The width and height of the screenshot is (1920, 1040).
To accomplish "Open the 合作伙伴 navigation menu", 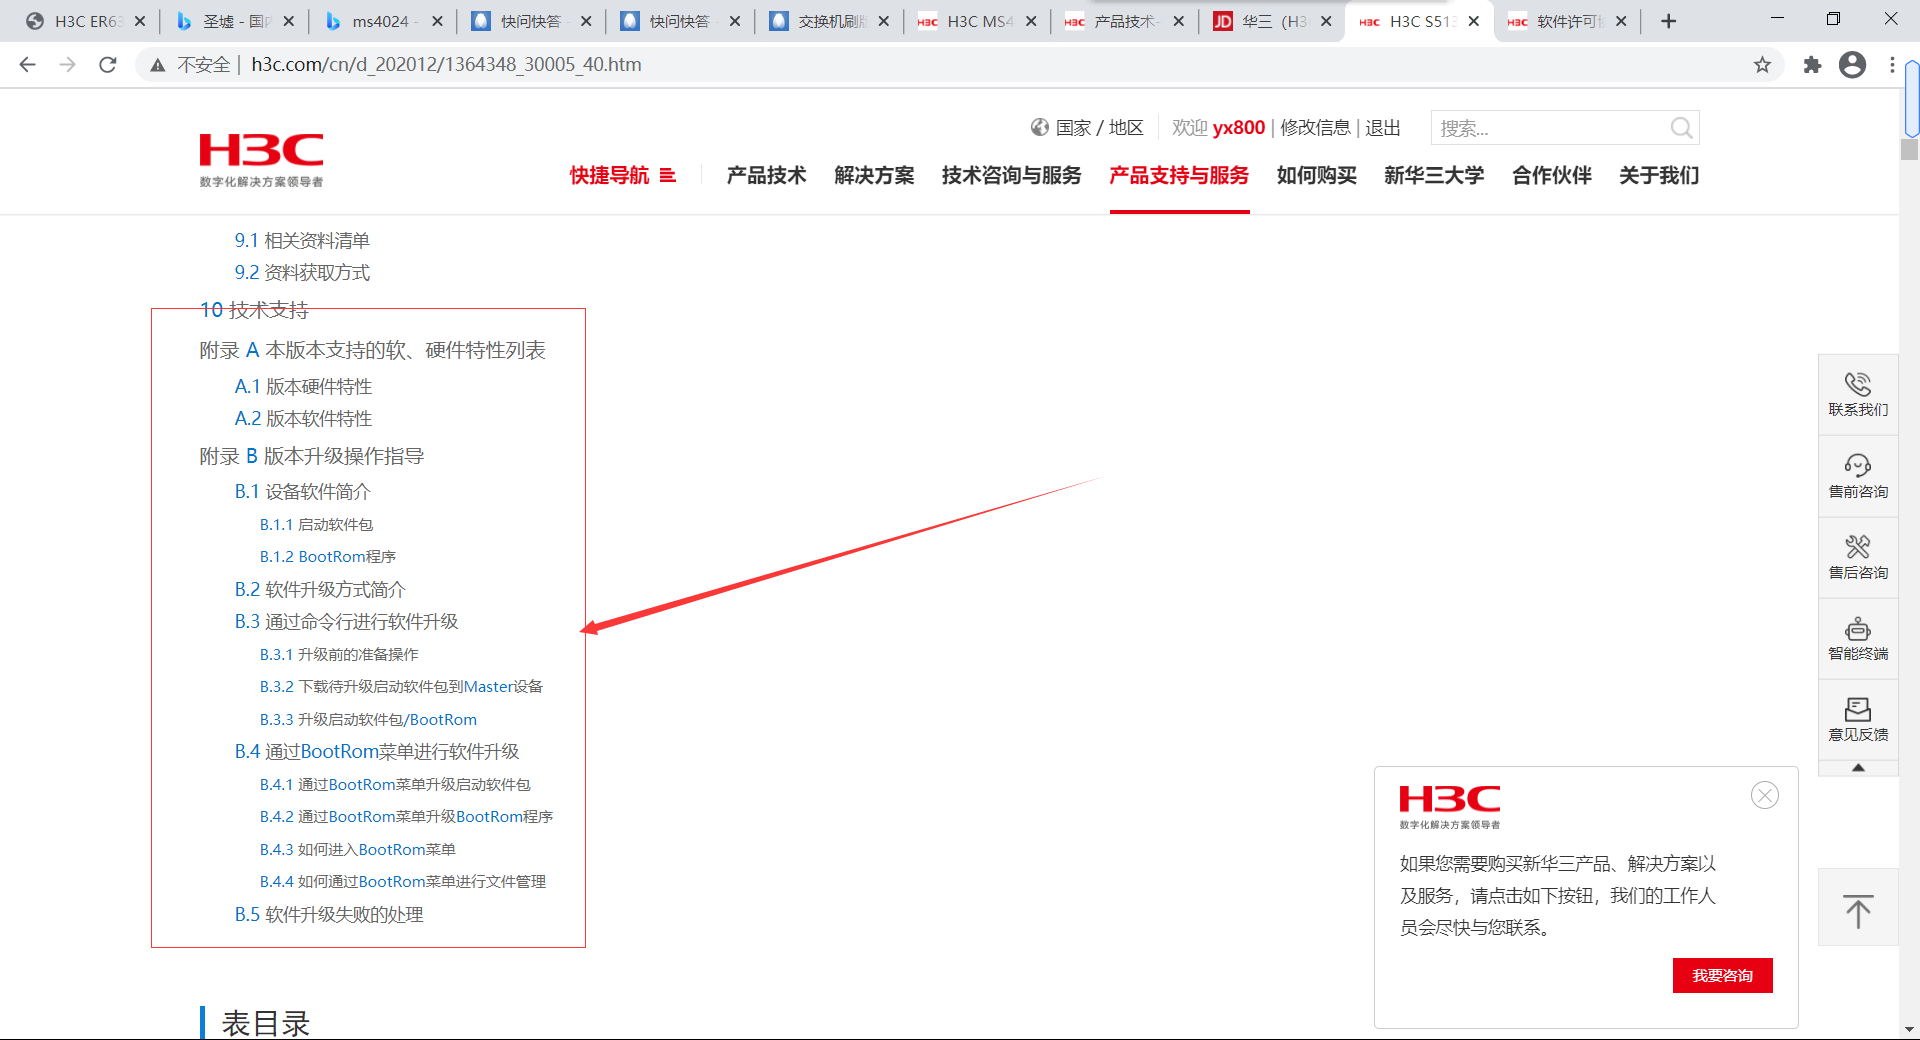I will coord(1552,175).
